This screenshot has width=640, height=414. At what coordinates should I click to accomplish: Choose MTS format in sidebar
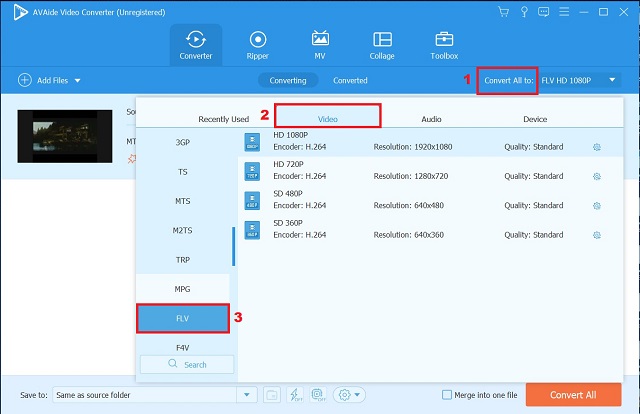click(x=182, y=201)
